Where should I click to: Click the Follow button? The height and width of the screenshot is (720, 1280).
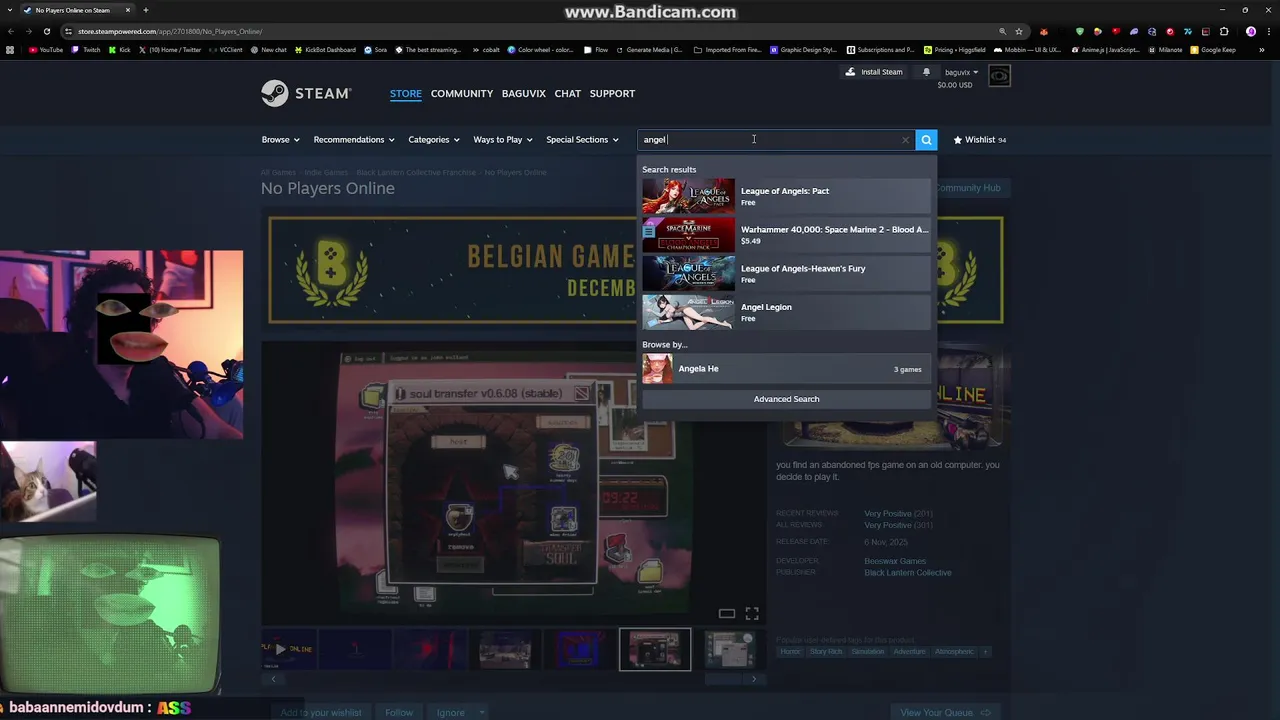click(399, 713)
